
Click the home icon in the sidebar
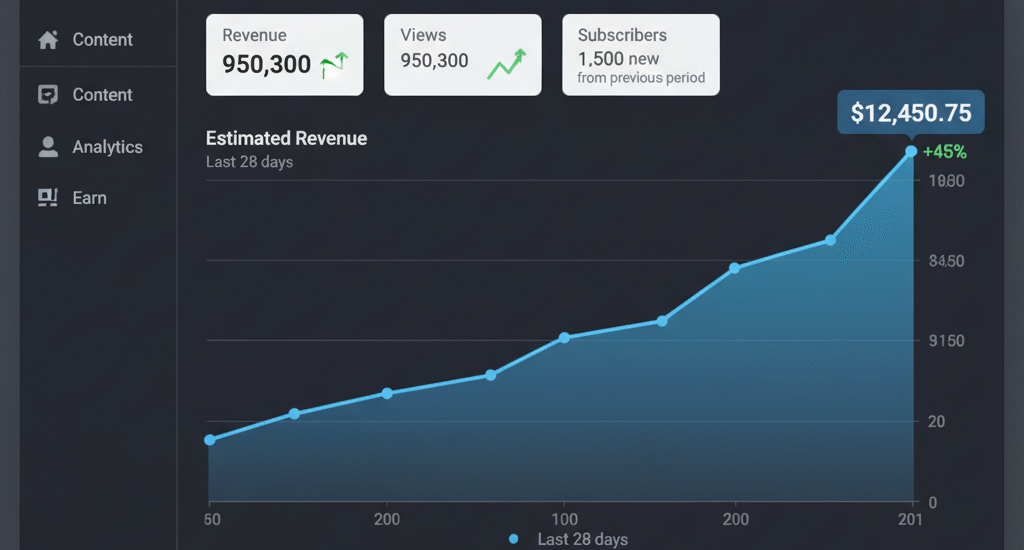coord(47,40)
